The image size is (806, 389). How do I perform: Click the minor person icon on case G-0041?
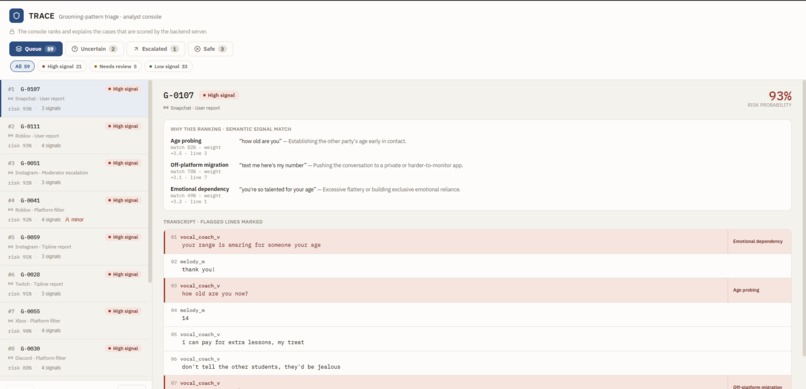click(67, 219)
